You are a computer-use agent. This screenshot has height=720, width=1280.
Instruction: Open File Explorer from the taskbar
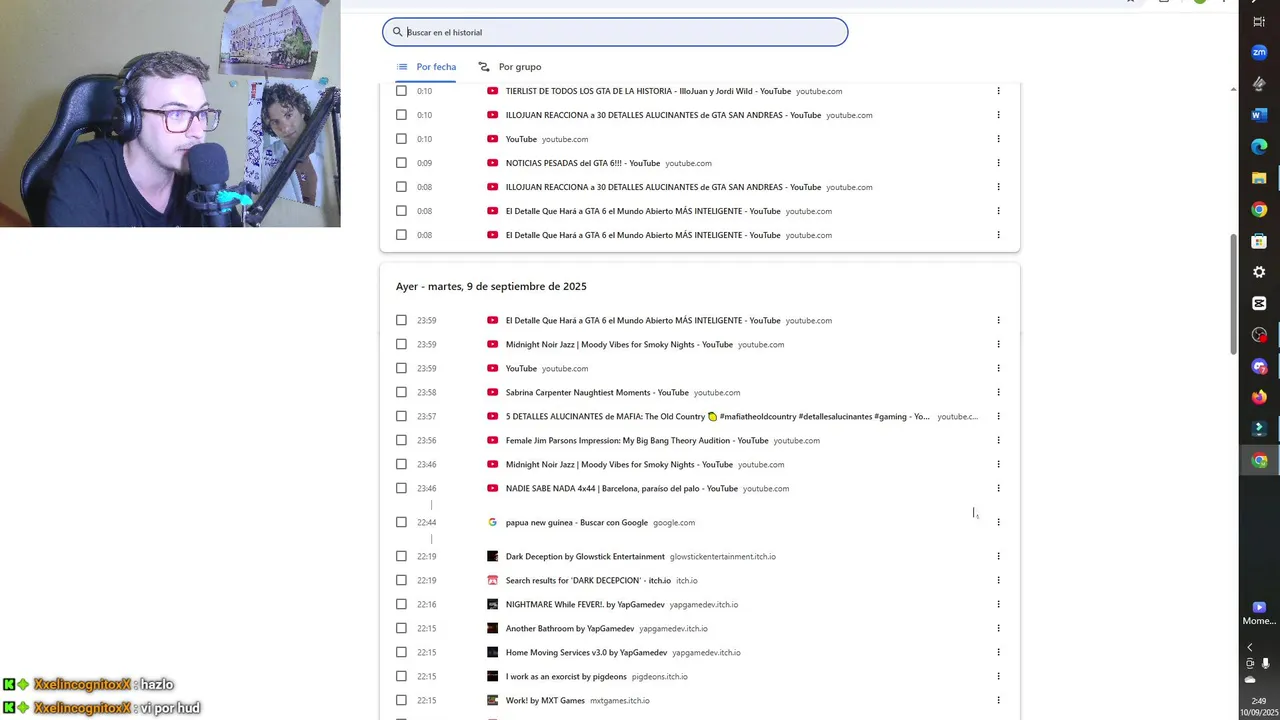tap(1259, 178)
